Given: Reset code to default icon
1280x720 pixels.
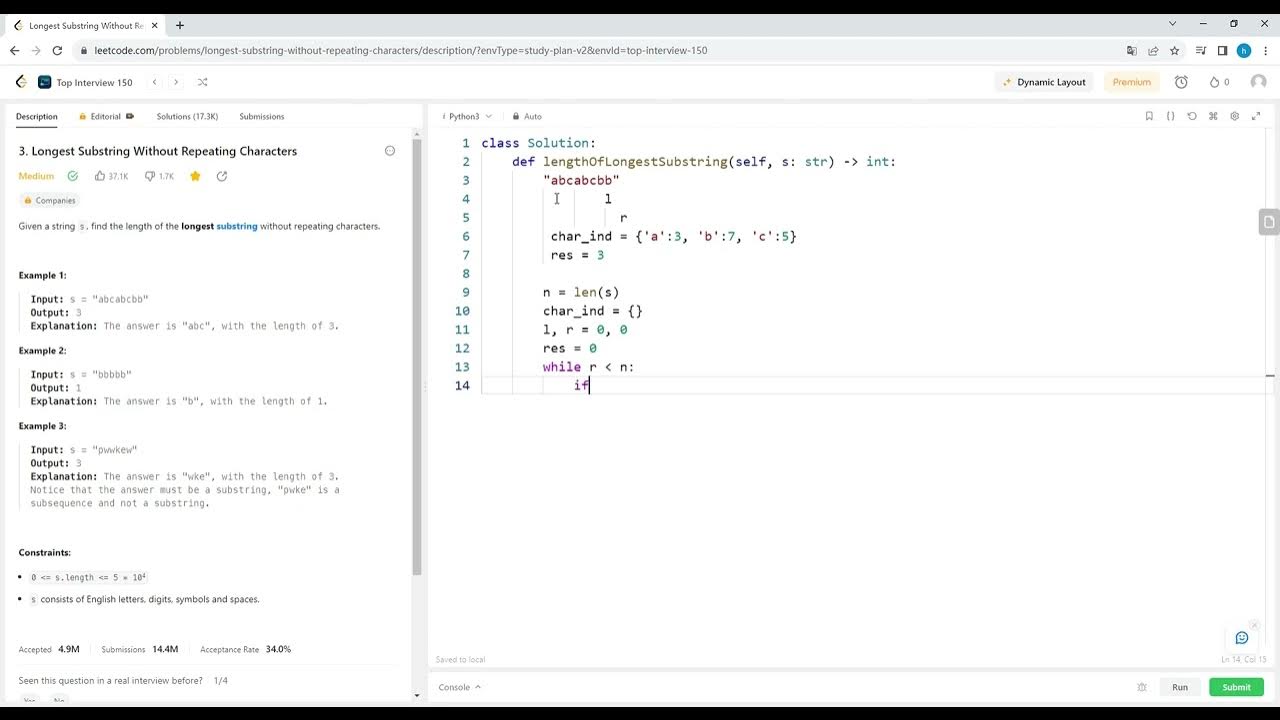Looking at the screenshot, I should pos(1192,116).
